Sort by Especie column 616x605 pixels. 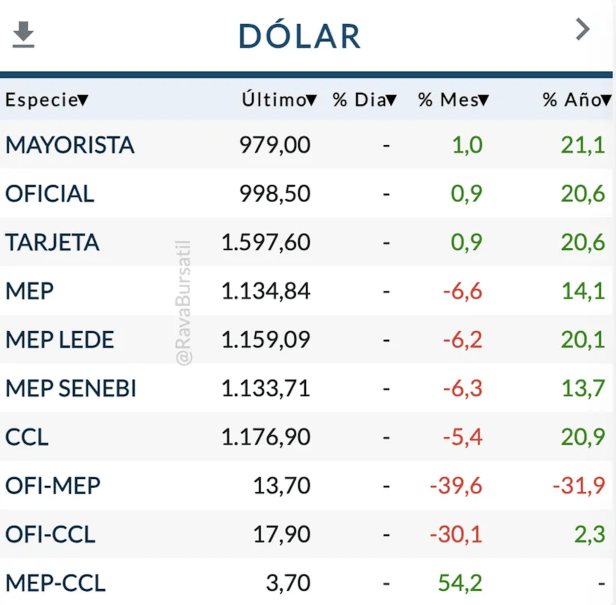(46, 100)
